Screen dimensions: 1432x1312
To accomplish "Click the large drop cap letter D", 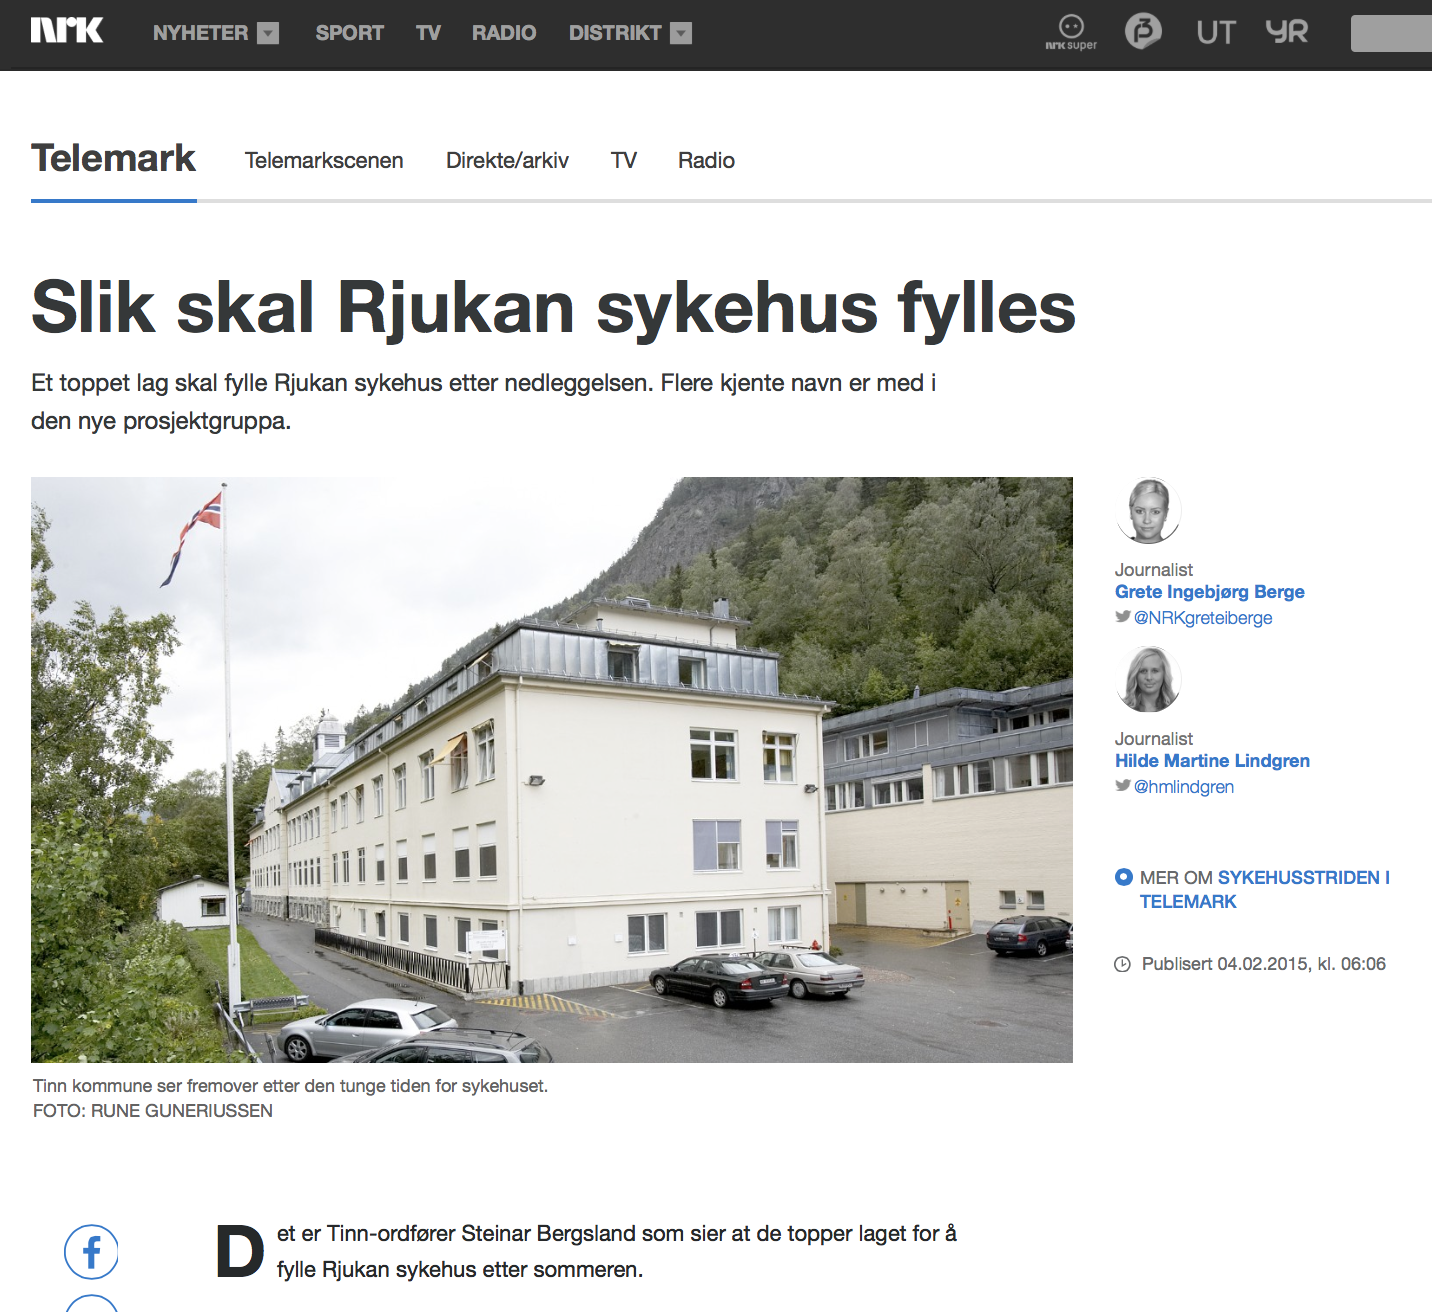I will (240, 1251).
